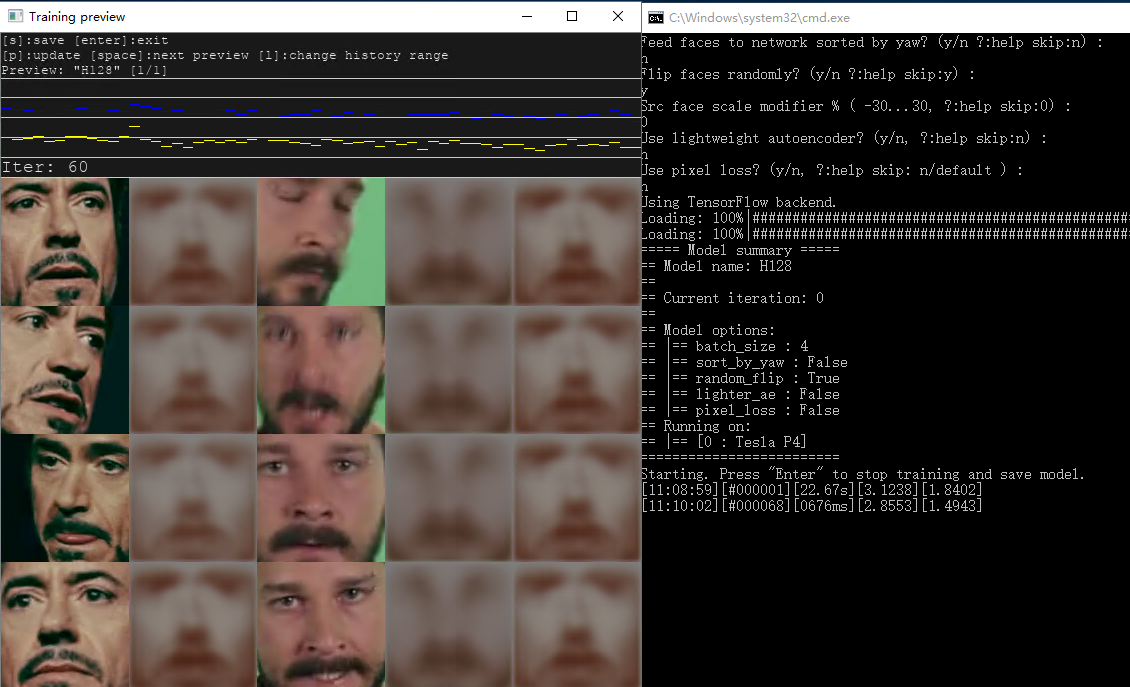Click the "lighter_ae : False" option line
The height and width of the screenshot is (687, 1130).
(x=741, y=394)
